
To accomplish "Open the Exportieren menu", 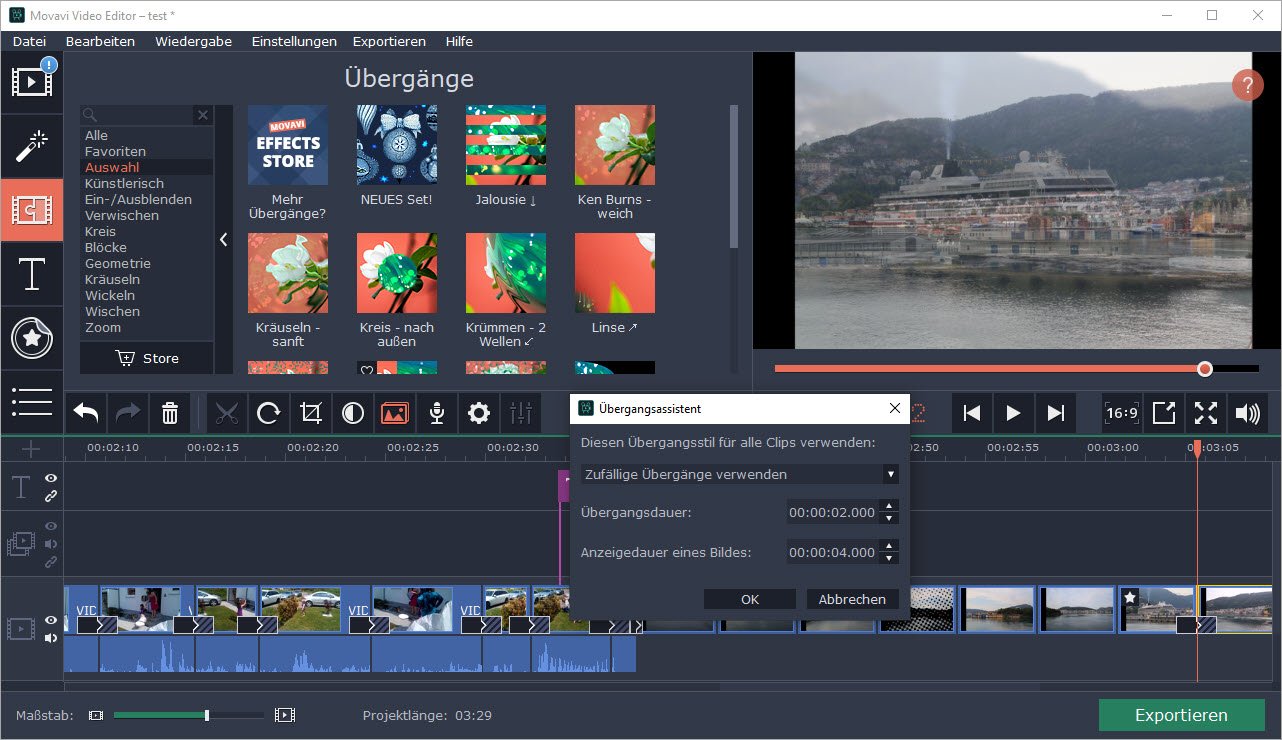I will click(389, 41).
